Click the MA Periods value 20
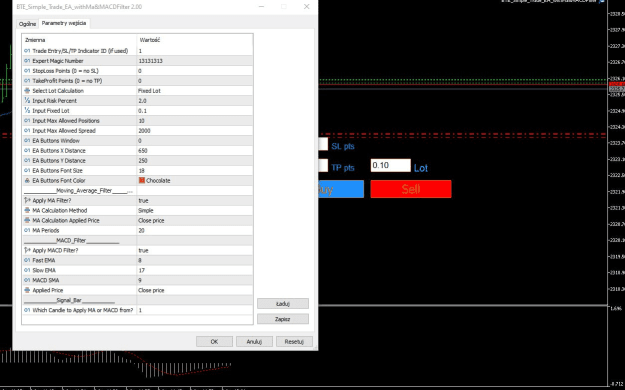Image resolution: width=625 pixels, height=390 pixels. [x=195, y=230]
